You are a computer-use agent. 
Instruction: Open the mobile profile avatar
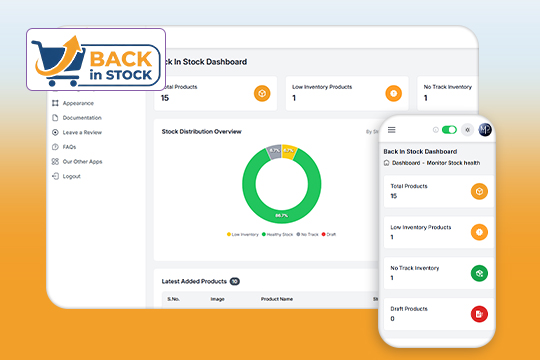pos(485,130)
